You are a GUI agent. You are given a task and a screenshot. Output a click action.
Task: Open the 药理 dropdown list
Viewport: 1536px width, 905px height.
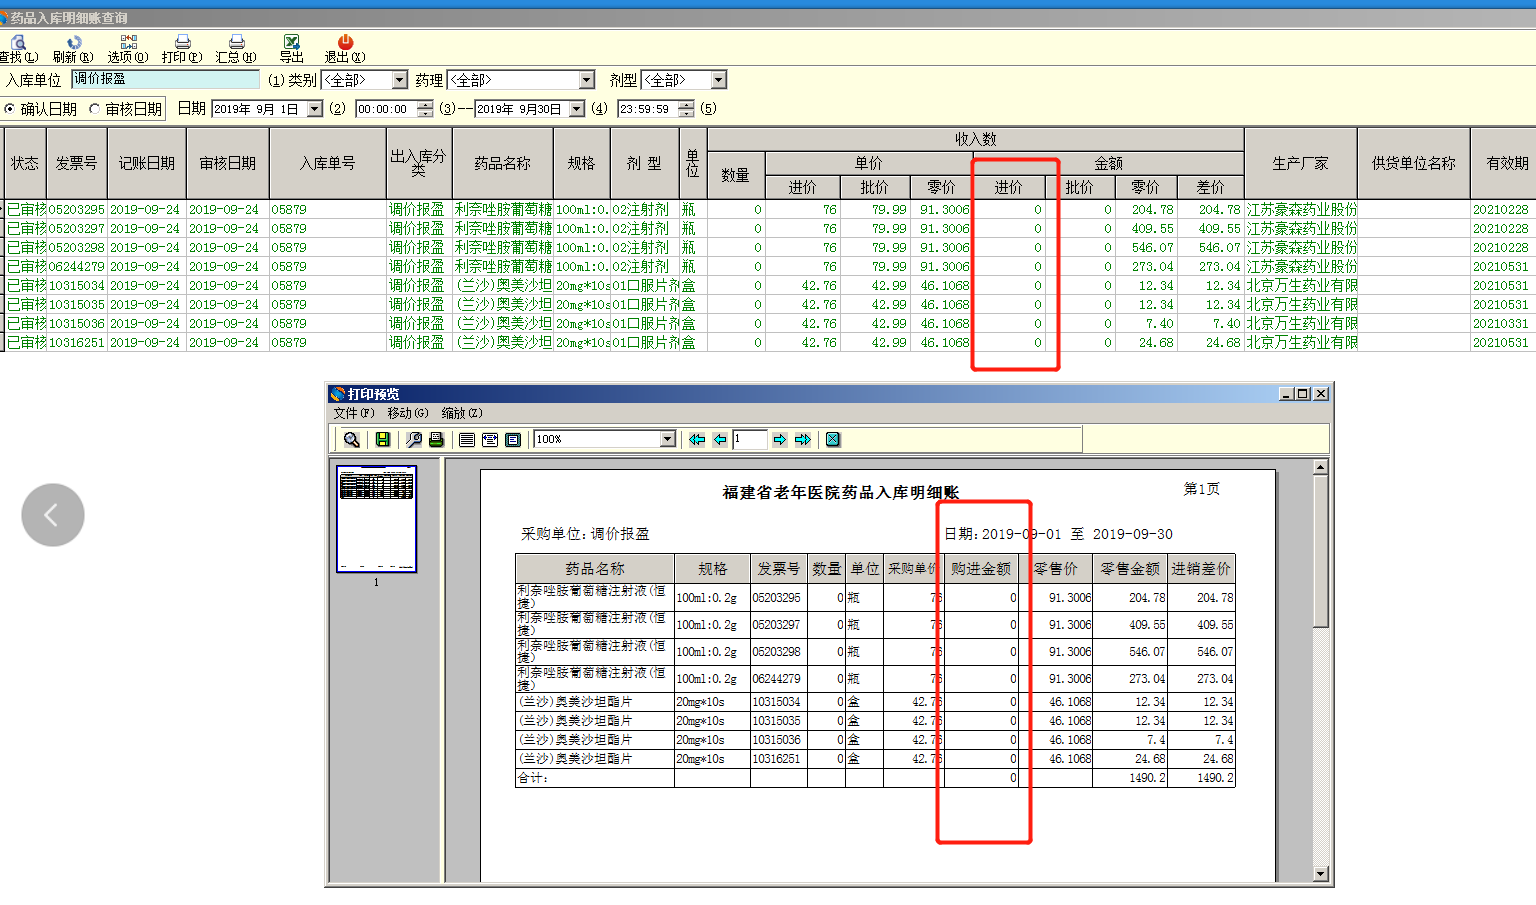587,80
